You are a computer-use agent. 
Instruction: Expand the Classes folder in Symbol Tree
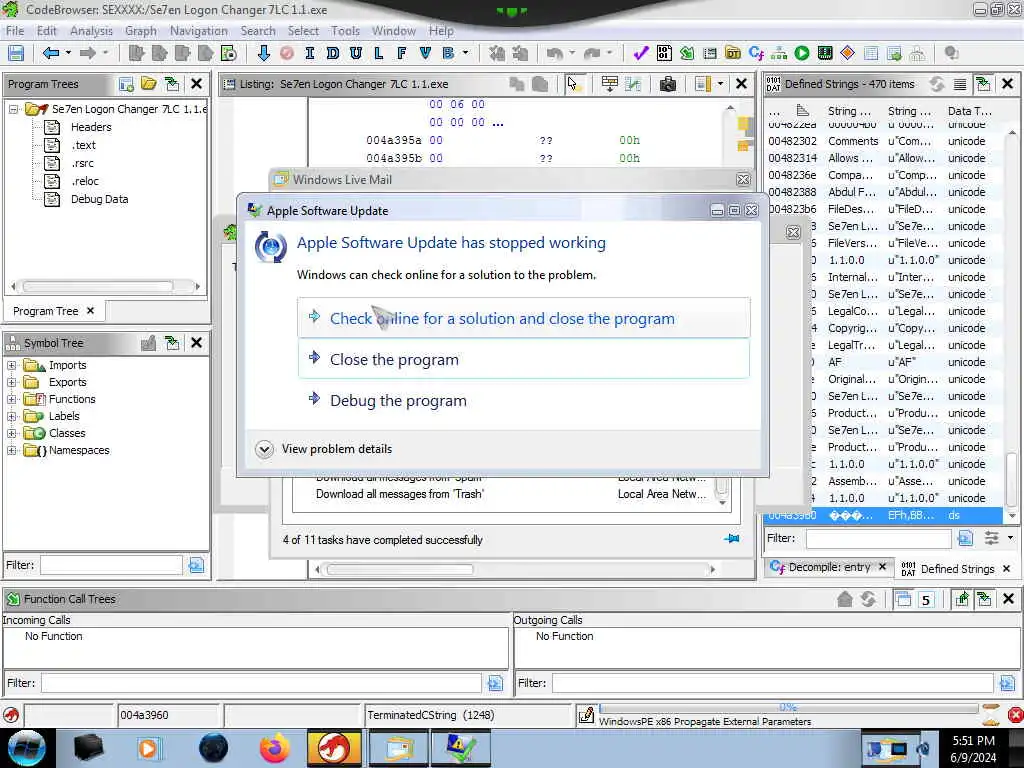click(x=12, y=433)
